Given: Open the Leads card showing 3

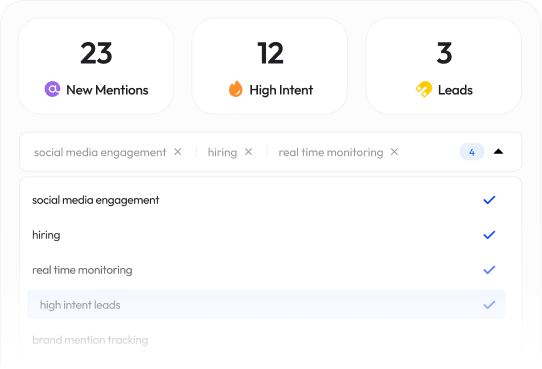Looking at the screenshot, I should tap(443, 66).
